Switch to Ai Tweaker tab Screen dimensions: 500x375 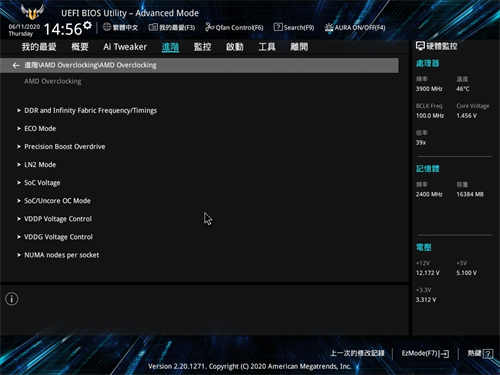pos(125,47)
